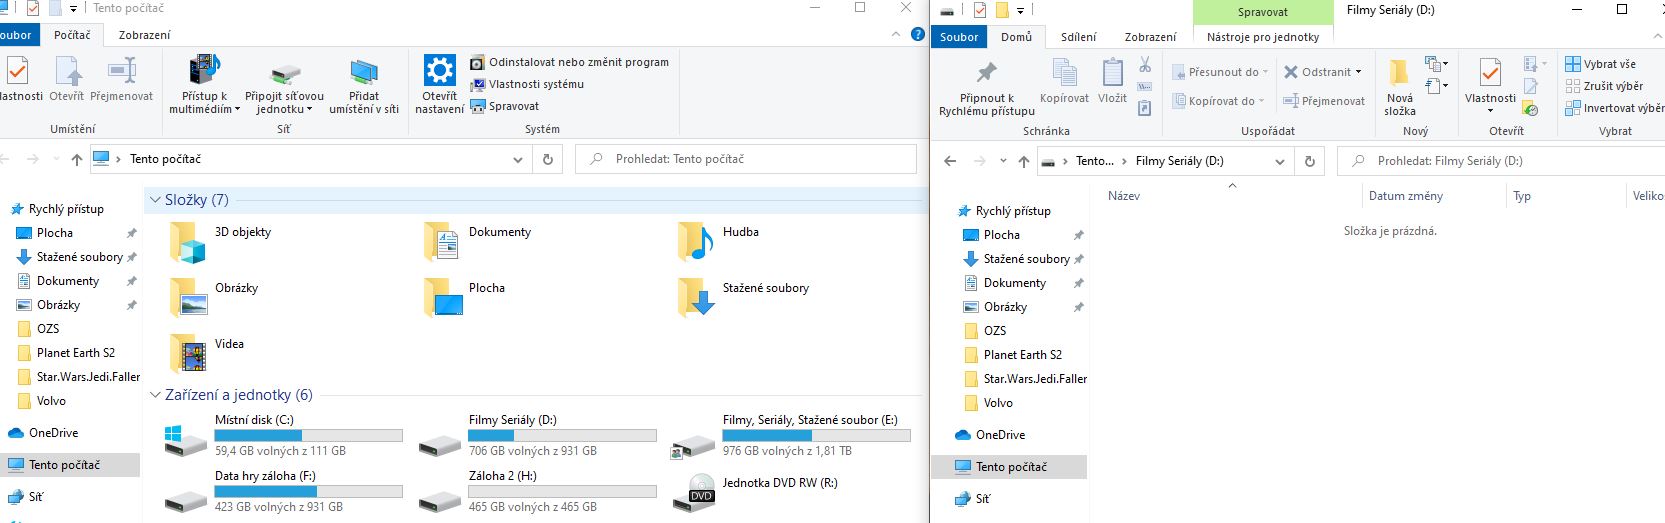Click Přidat umístění v síti icon
This screenshot has height=523, width=1665.
[364, 72]
